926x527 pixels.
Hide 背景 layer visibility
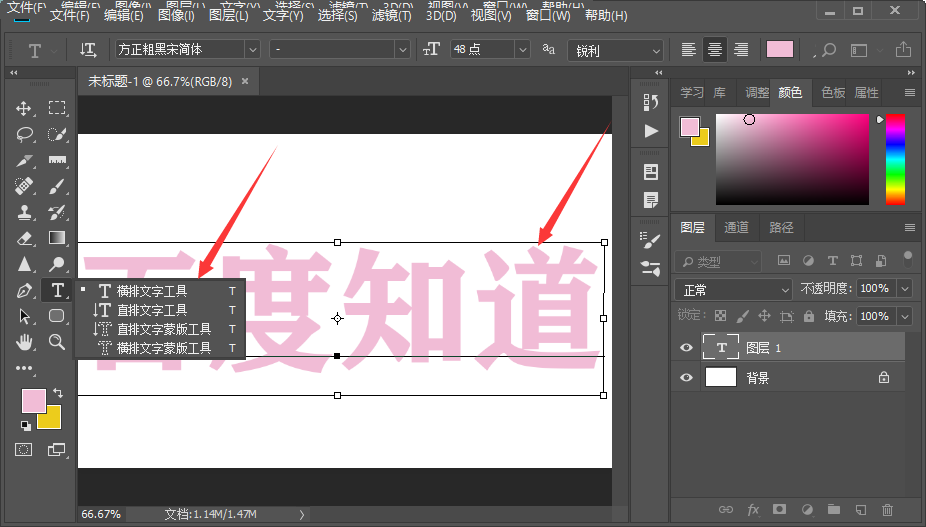click(686, 377)
